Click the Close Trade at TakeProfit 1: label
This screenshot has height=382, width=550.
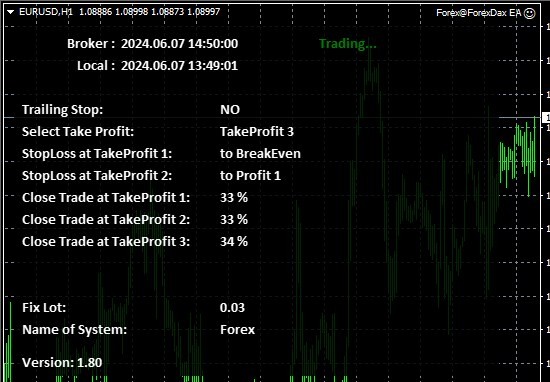pyautogui.click(x=106, y=197)
